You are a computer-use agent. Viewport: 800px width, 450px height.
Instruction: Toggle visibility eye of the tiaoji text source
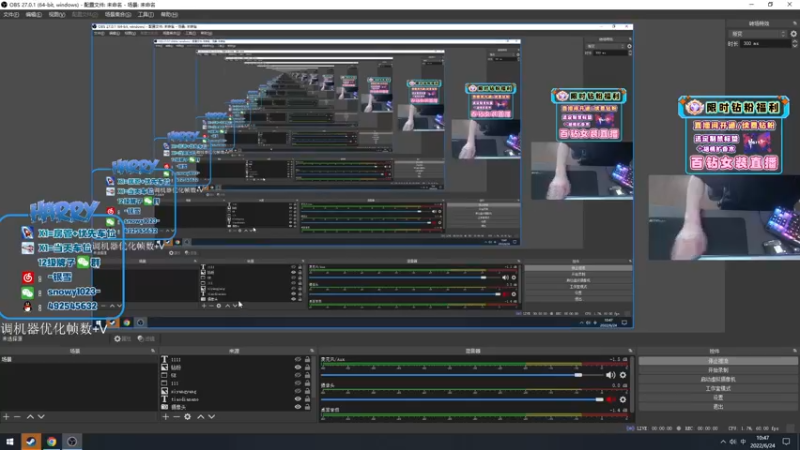click(x=298, y=399)
